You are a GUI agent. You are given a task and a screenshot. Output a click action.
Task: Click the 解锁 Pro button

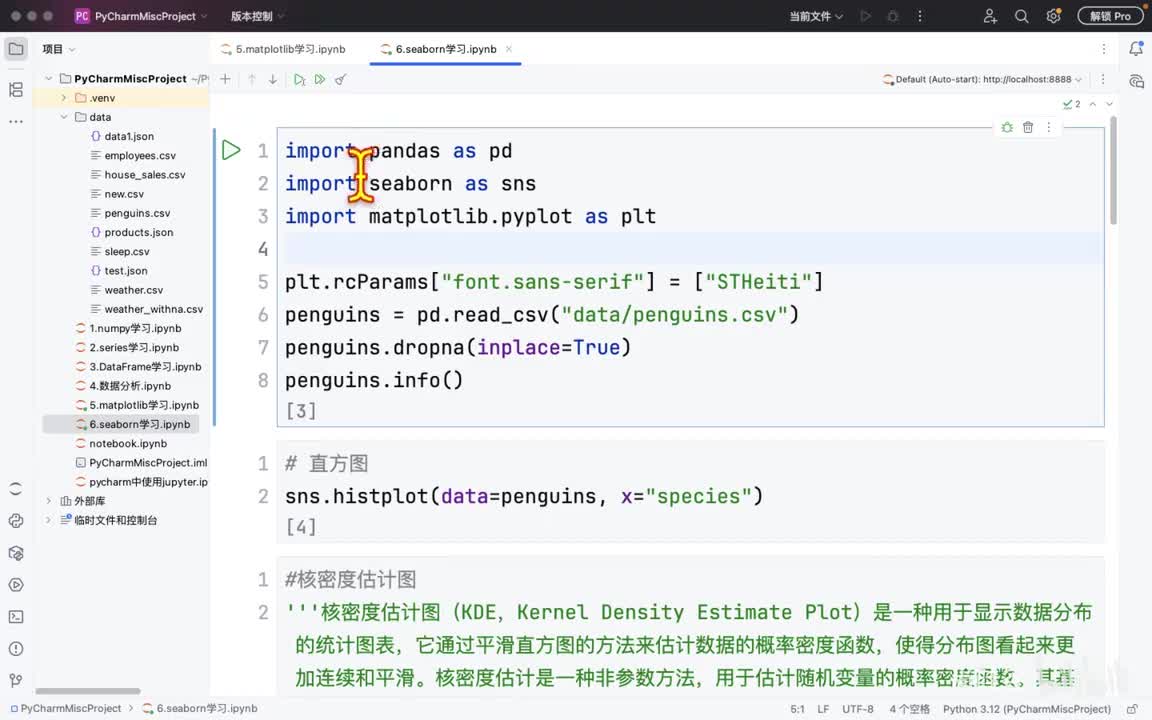[1110, 16]
